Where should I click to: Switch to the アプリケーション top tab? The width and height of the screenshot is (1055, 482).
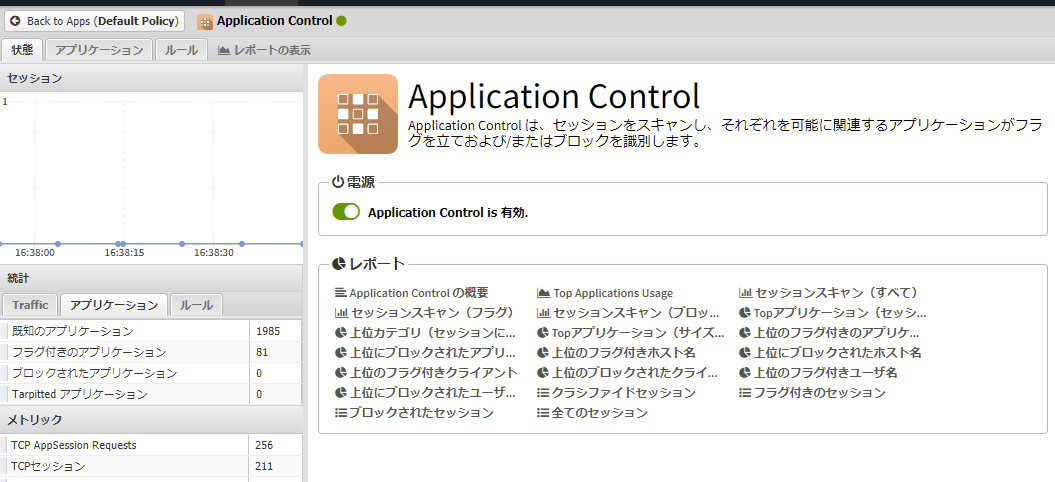98,50
